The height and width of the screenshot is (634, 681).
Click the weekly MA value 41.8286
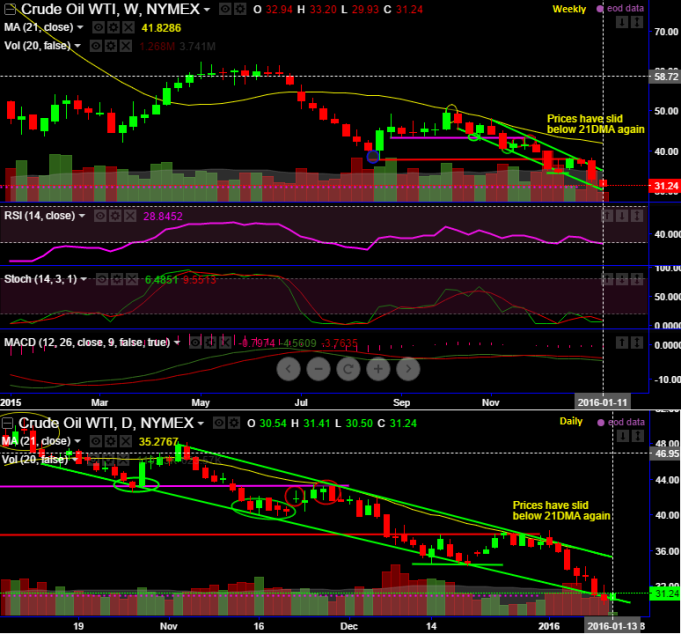tap(161, 28)
